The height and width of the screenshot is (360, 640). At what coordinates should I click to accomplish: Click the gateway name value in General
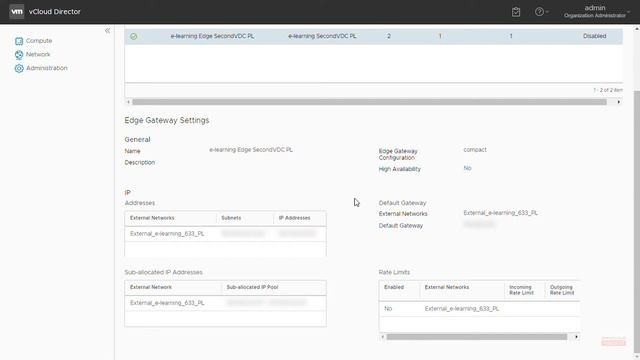coord(251,150)
